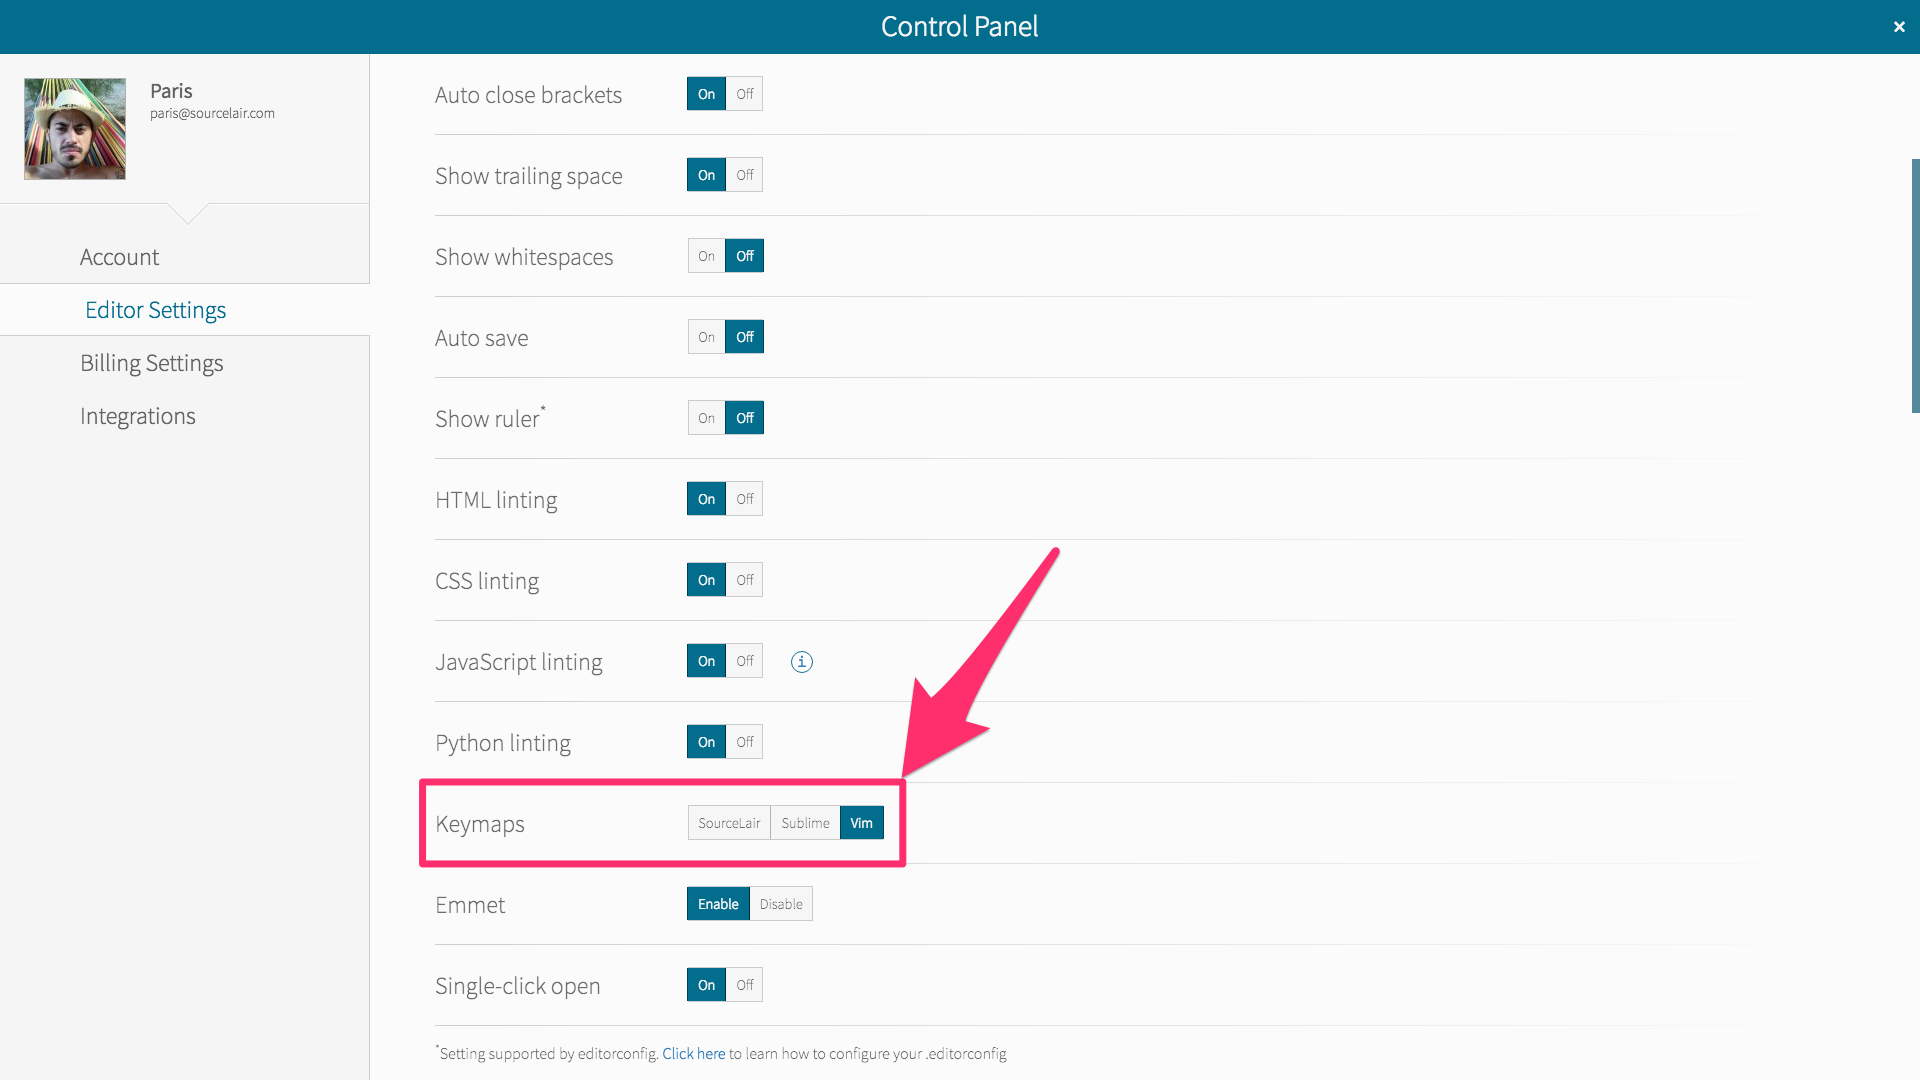The height and width of the screenshot is (1080, 1920).
Task: Disable Emmet
Action: pyautogui.click(x=780, y=904)
